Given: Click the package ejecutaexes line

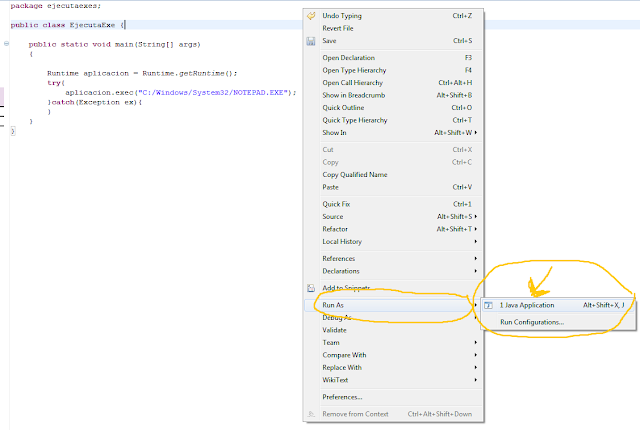Looking at the screenshot, I should (56, 6).
